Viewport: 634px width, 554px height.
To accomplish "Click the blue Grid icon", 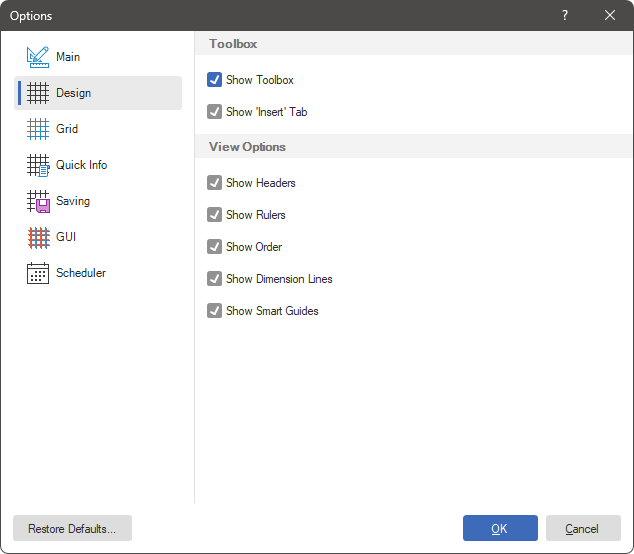I will tap(38, 129).
